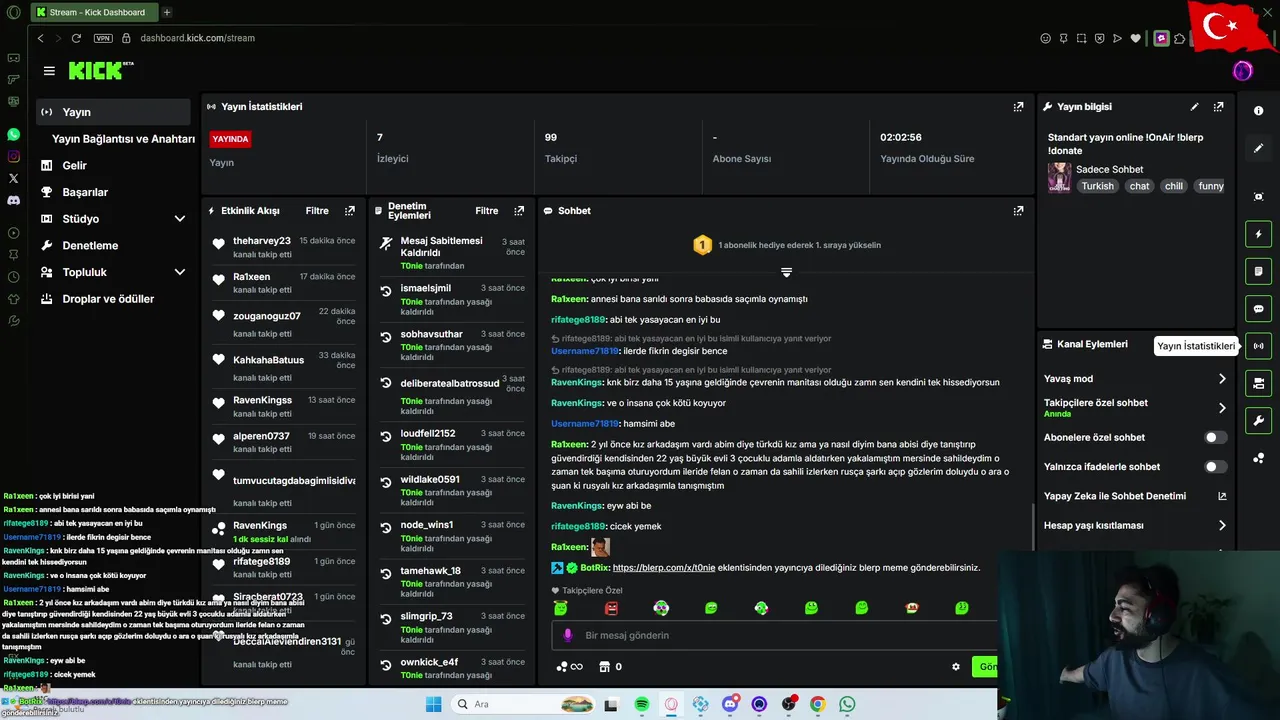The height and width of the screenshot is (720, 1280).
Task: Click the Sadece Sohbet category thumbnail
Action: coord(1059,178)
